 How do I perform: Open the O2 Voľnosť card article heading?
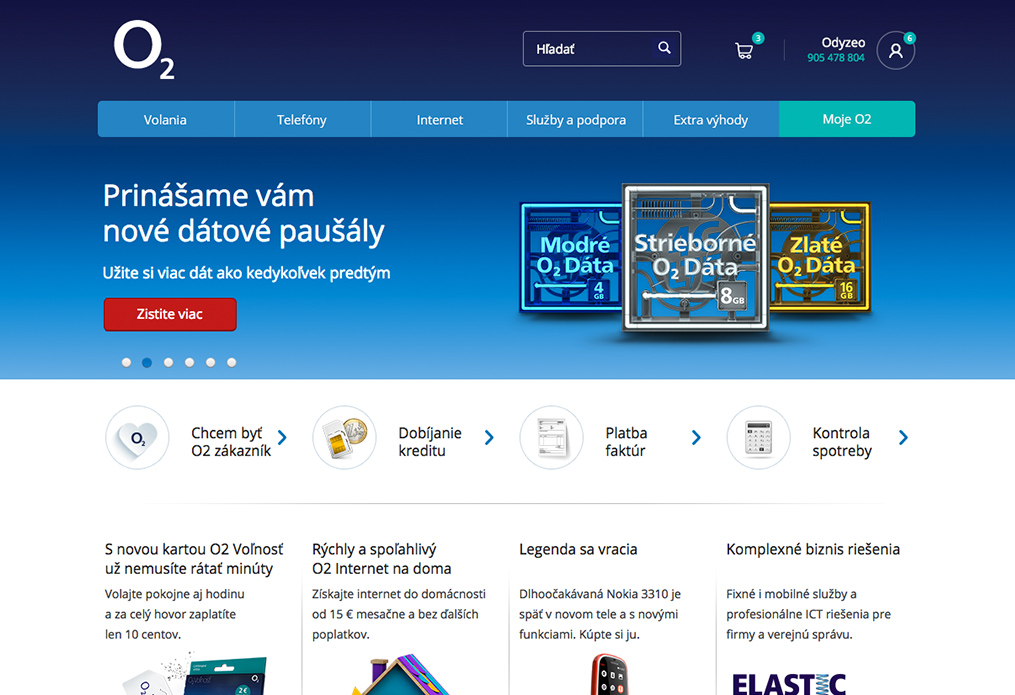194,559
